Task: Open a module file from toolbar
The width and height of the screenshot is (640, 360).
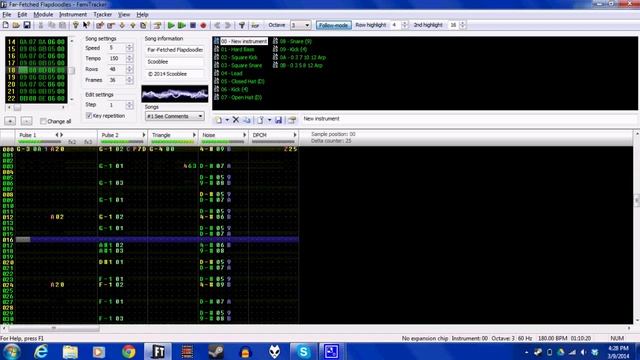Action: coord(16,25)
